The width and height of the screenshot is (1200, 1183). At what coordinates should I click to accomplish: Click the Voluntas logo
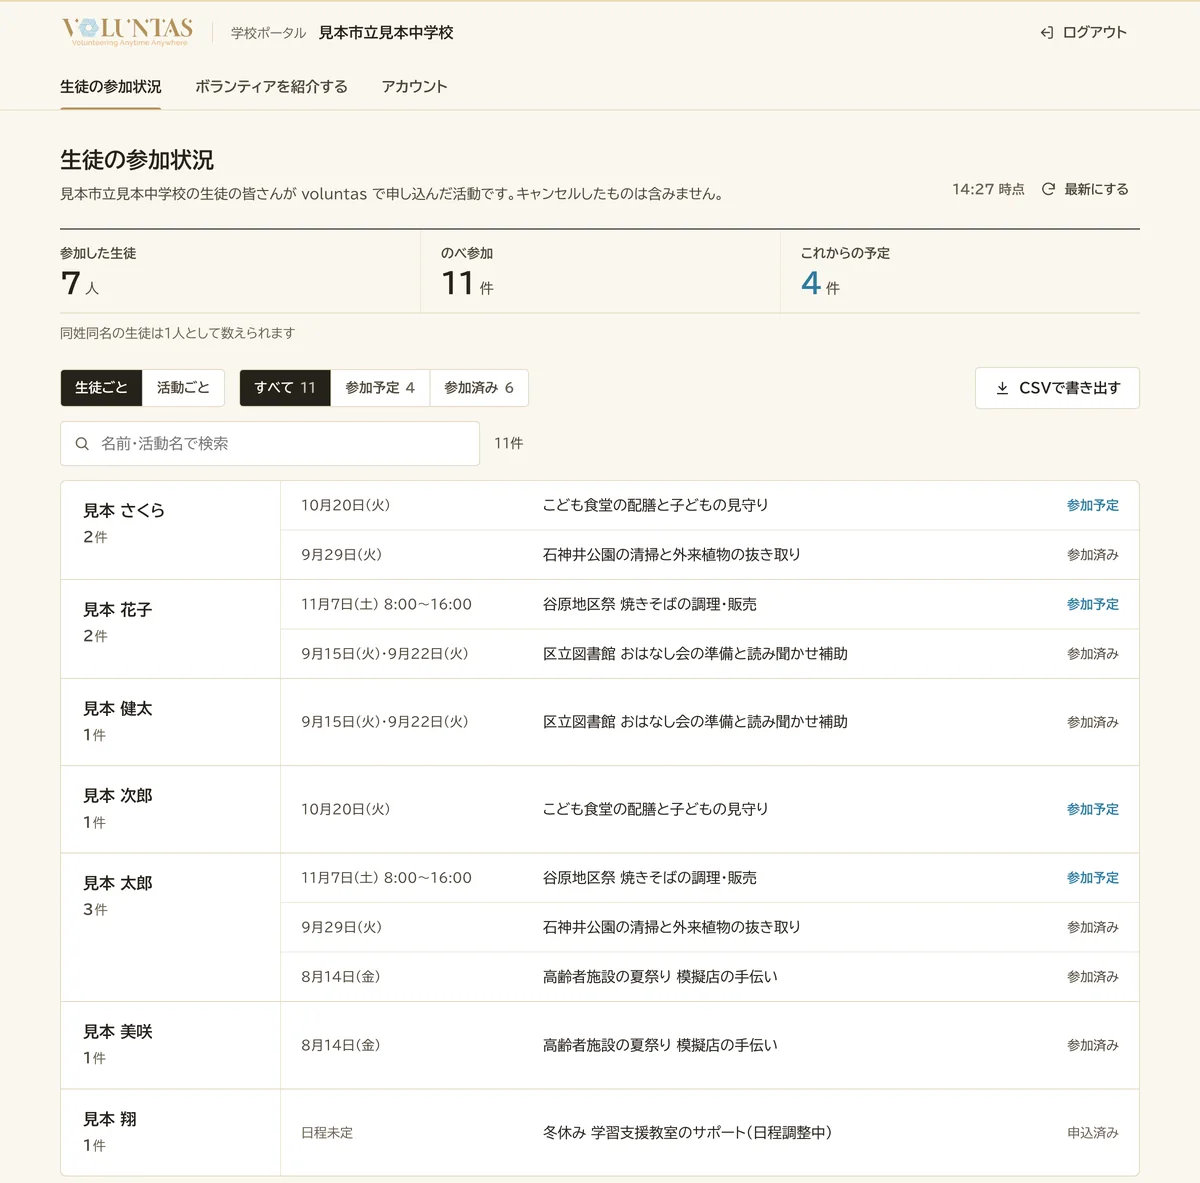(127, 32)
